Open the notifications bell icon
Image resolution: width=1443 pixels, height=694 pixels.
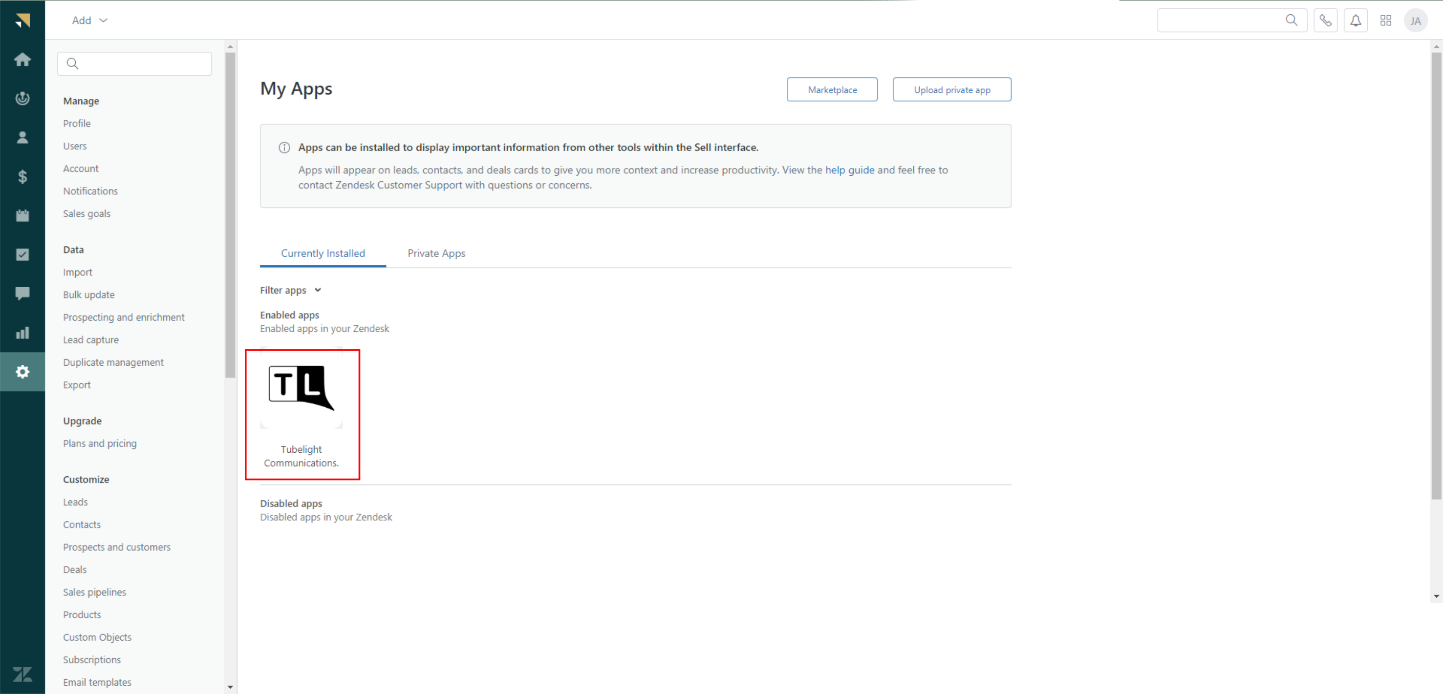pos(1356,20)
